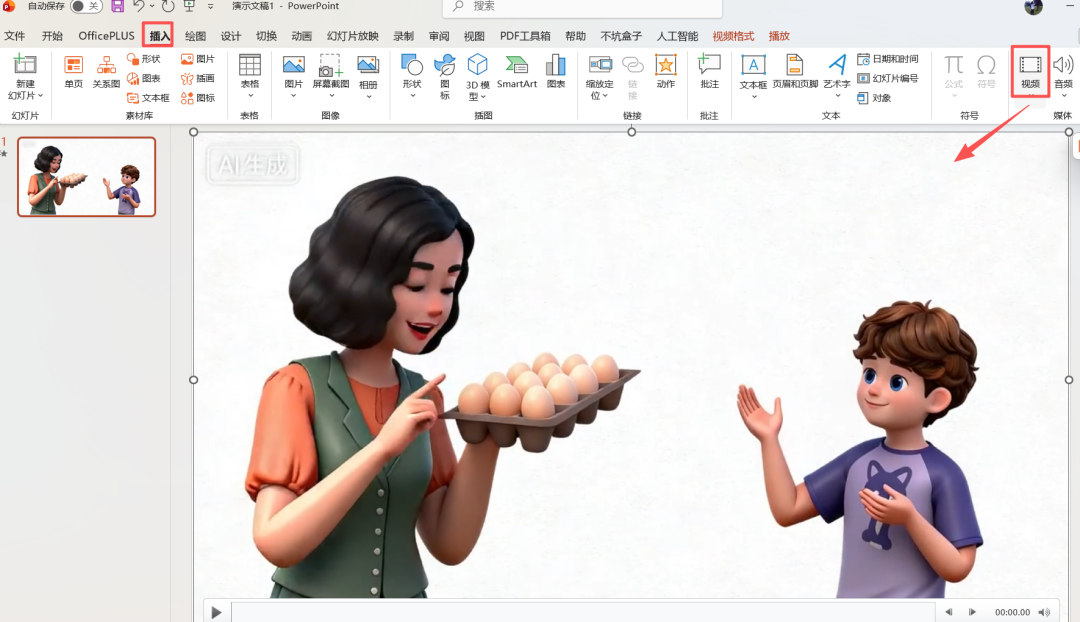Click the video playback progress bar
Screen dimensions: 1080x622
click(580, 612)
